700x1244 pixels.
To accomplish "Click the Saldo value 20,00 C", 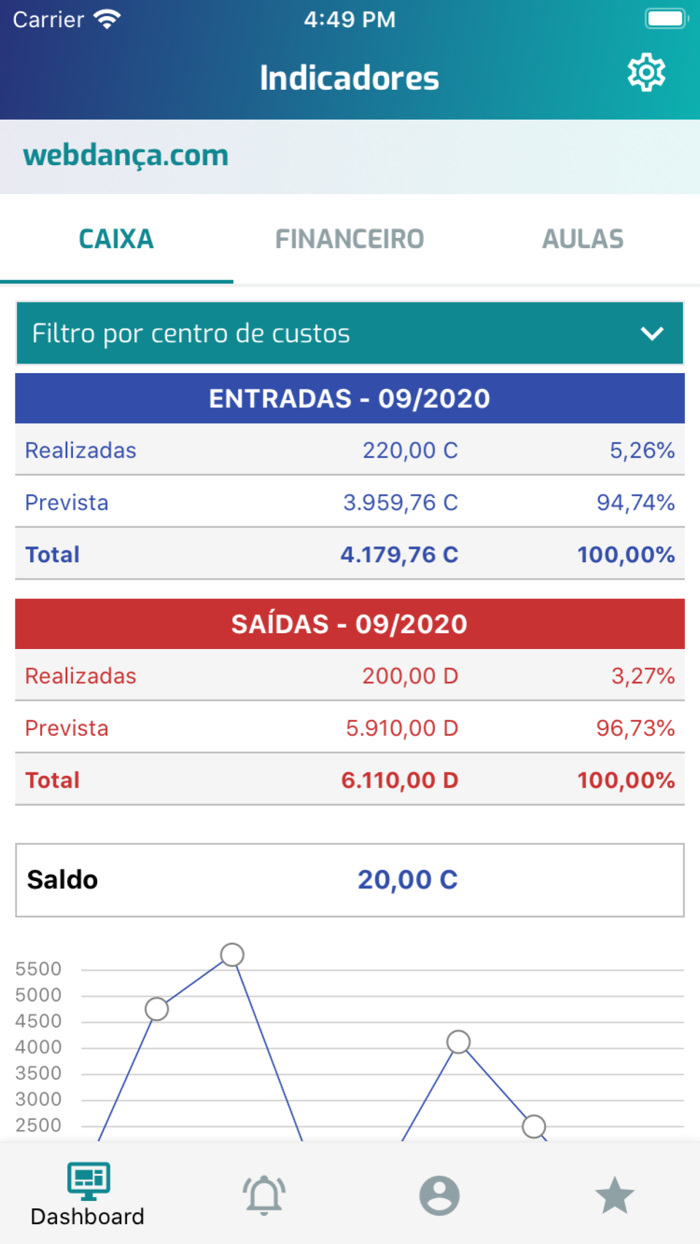I will coord(407,879).
